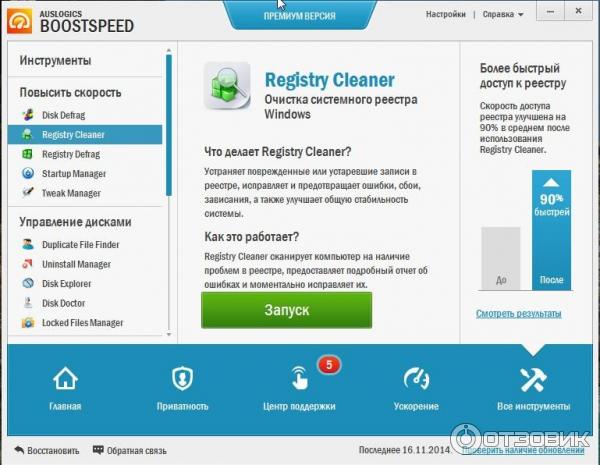Screen dimensions: 600x465
Task: Open the Настройки menu
Action: point(446,14)
